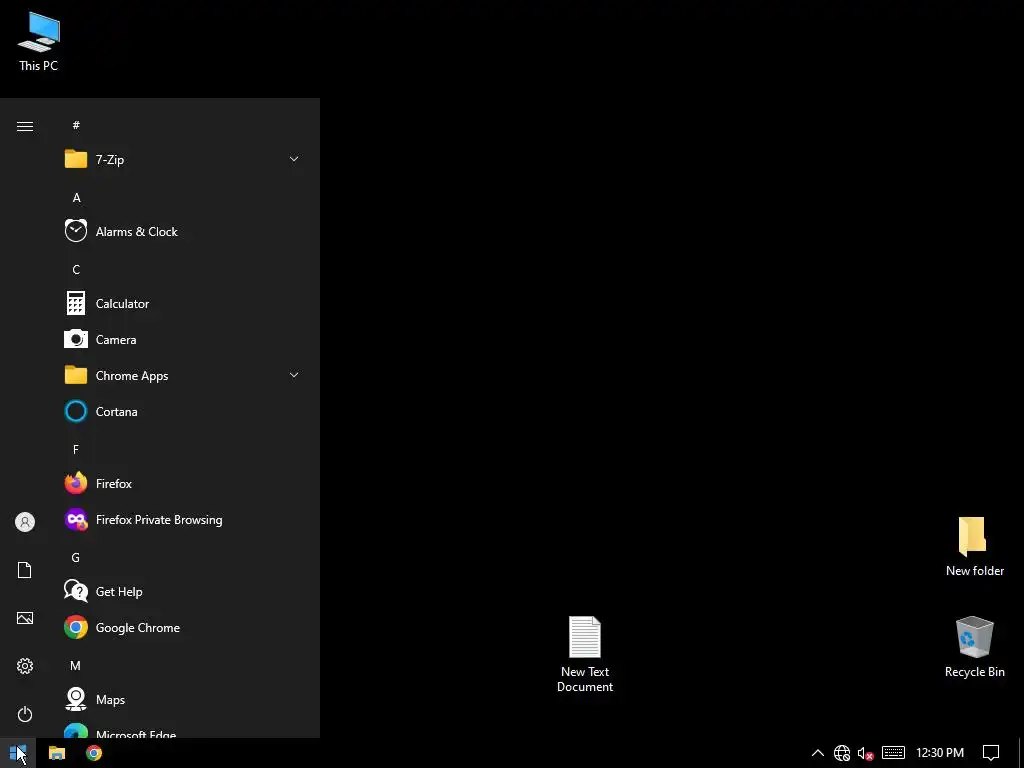Screen dimensions: 1024x768
Task: Open File Explorer from the taskbar
Action: pyautogui.click(x=57, y=753)
